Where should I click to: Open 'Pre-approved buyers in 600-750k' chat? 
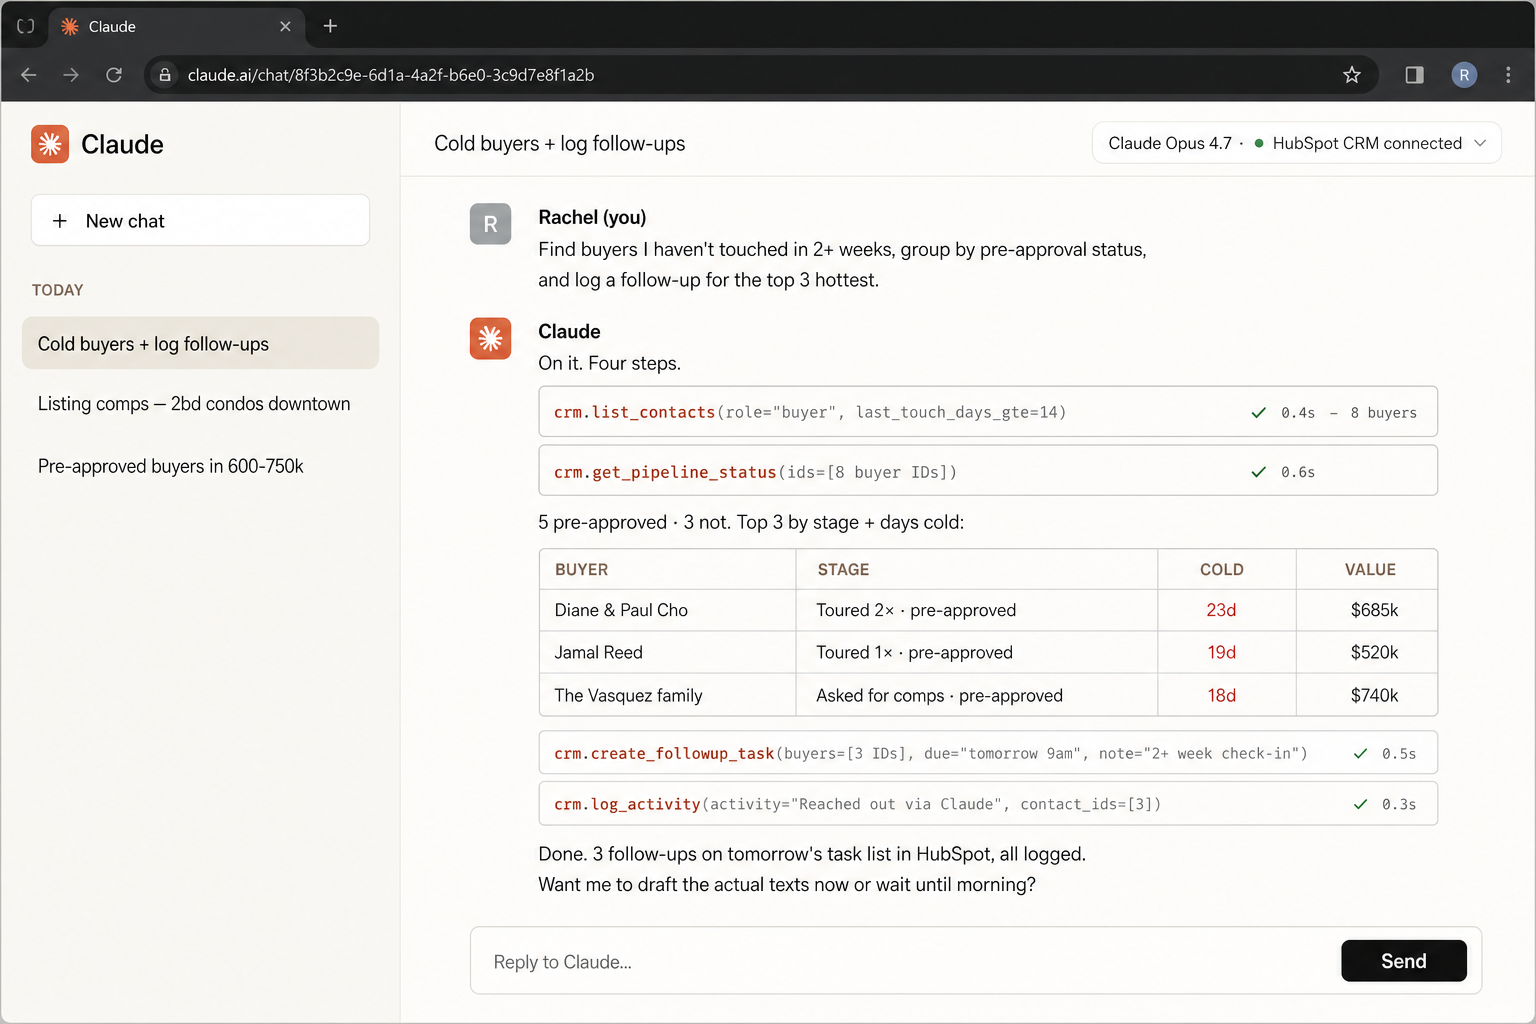click(x=171, y=466)
